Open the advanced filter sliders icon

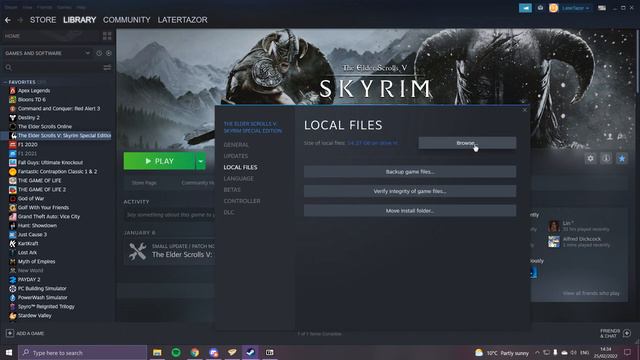click(107, 67)
